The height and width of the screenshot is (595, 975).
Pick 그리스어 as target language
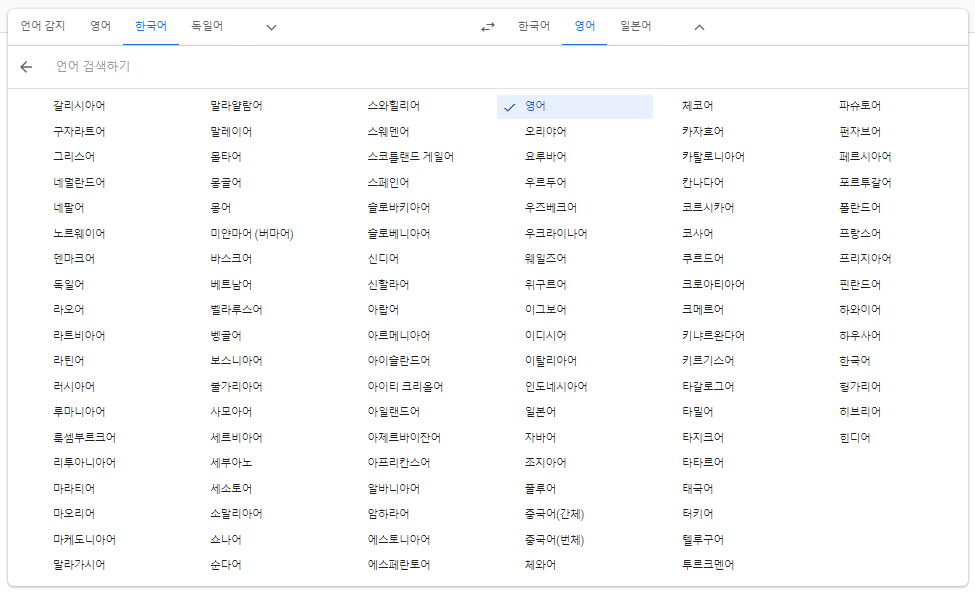pos(74,157)
